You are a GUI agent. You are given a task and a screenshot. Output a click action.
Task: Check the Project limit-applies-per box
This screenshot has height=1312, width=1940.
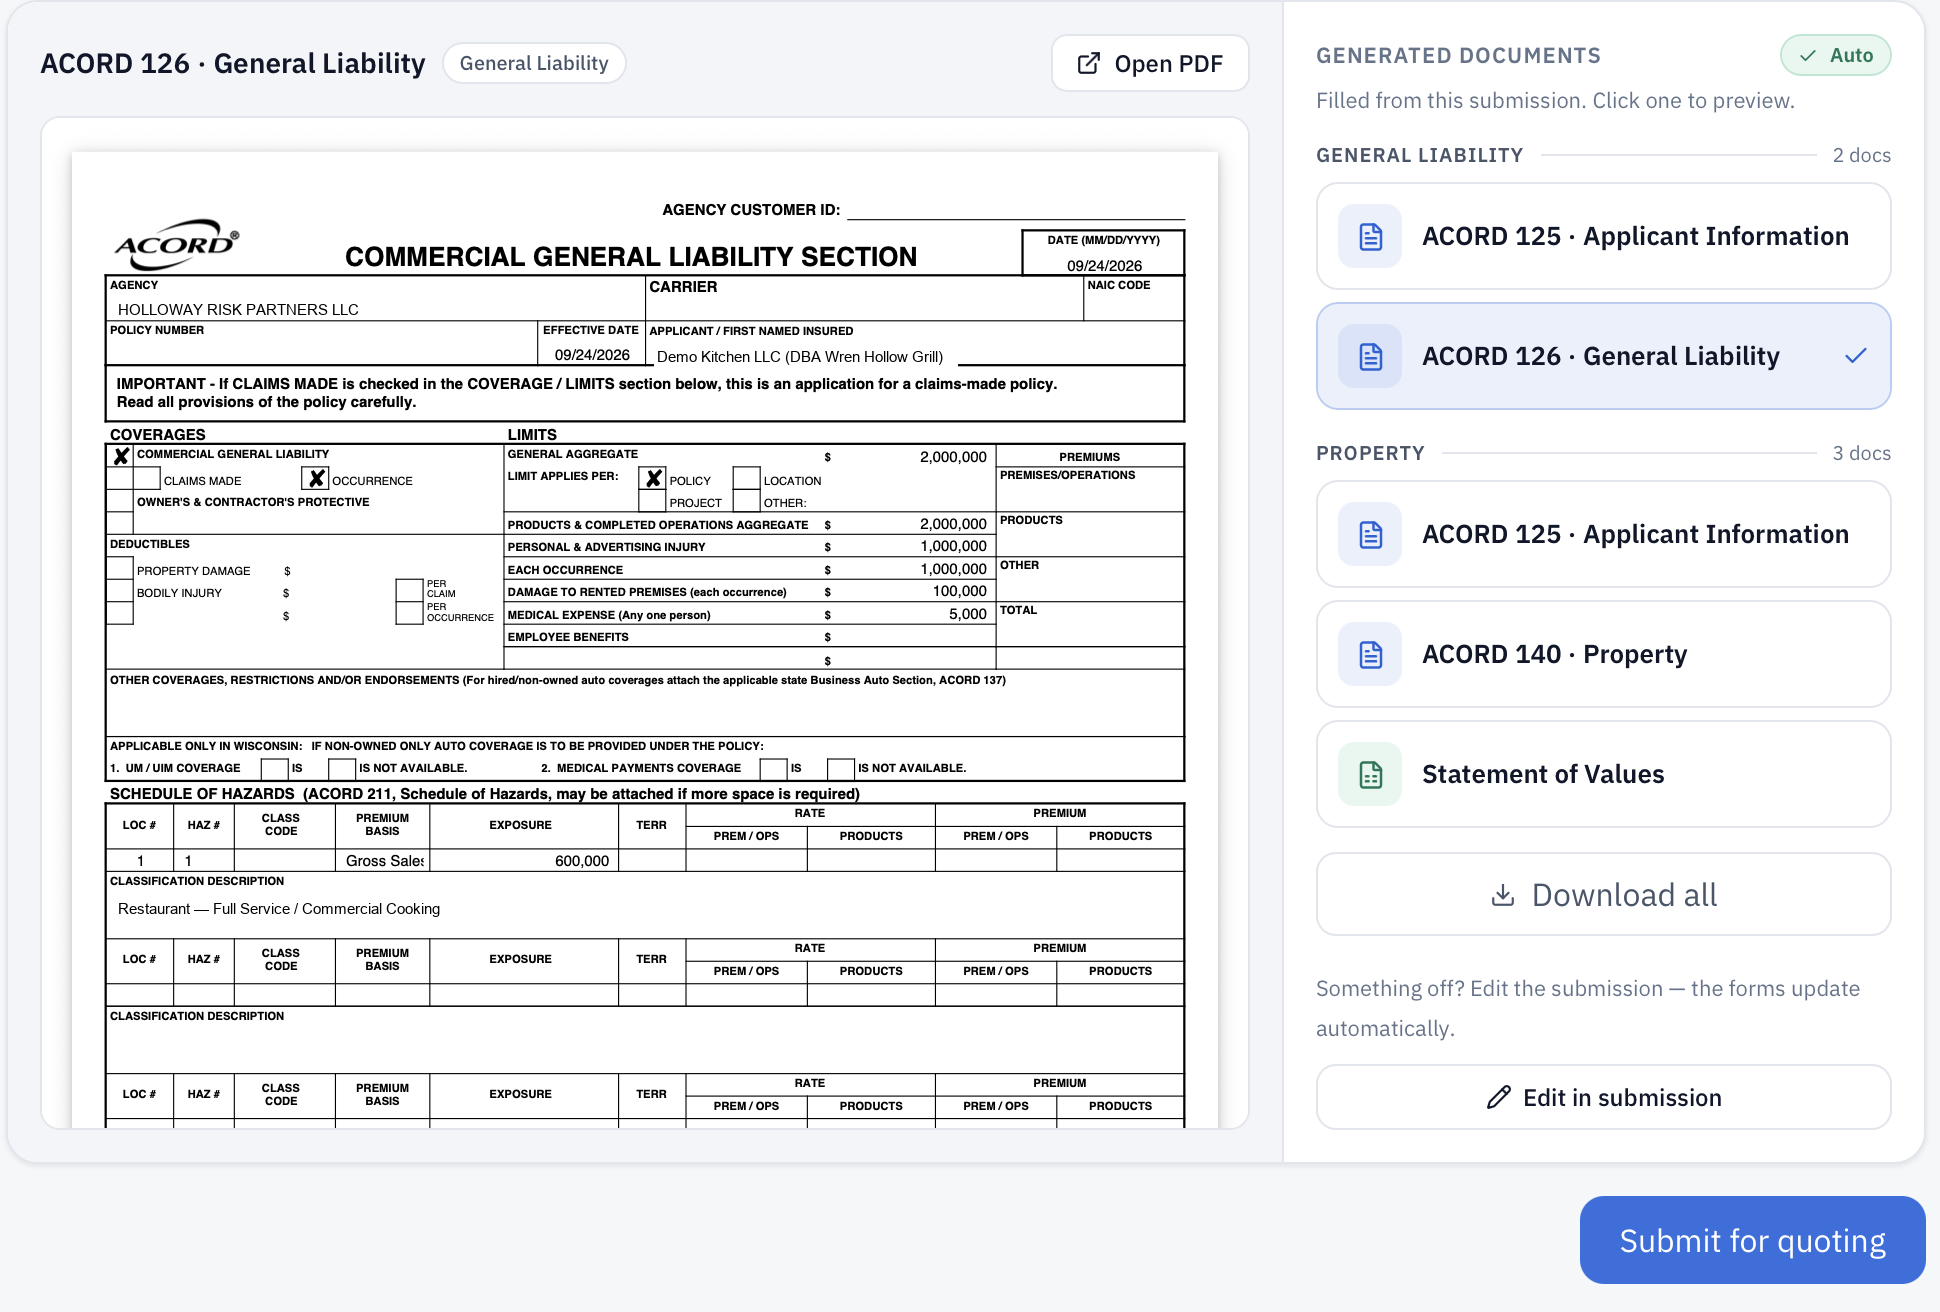(x=653, y=501)
